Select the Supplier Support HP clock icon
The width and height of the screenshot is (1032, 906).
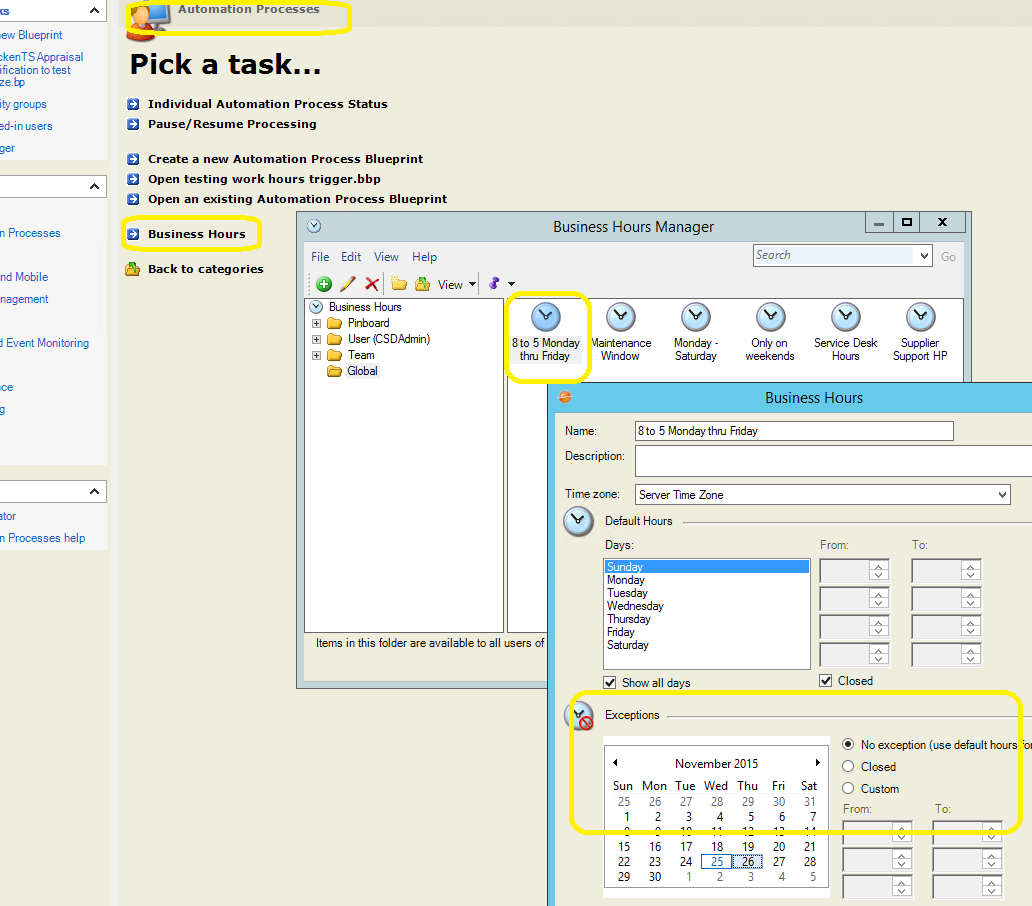pos(920,318)
